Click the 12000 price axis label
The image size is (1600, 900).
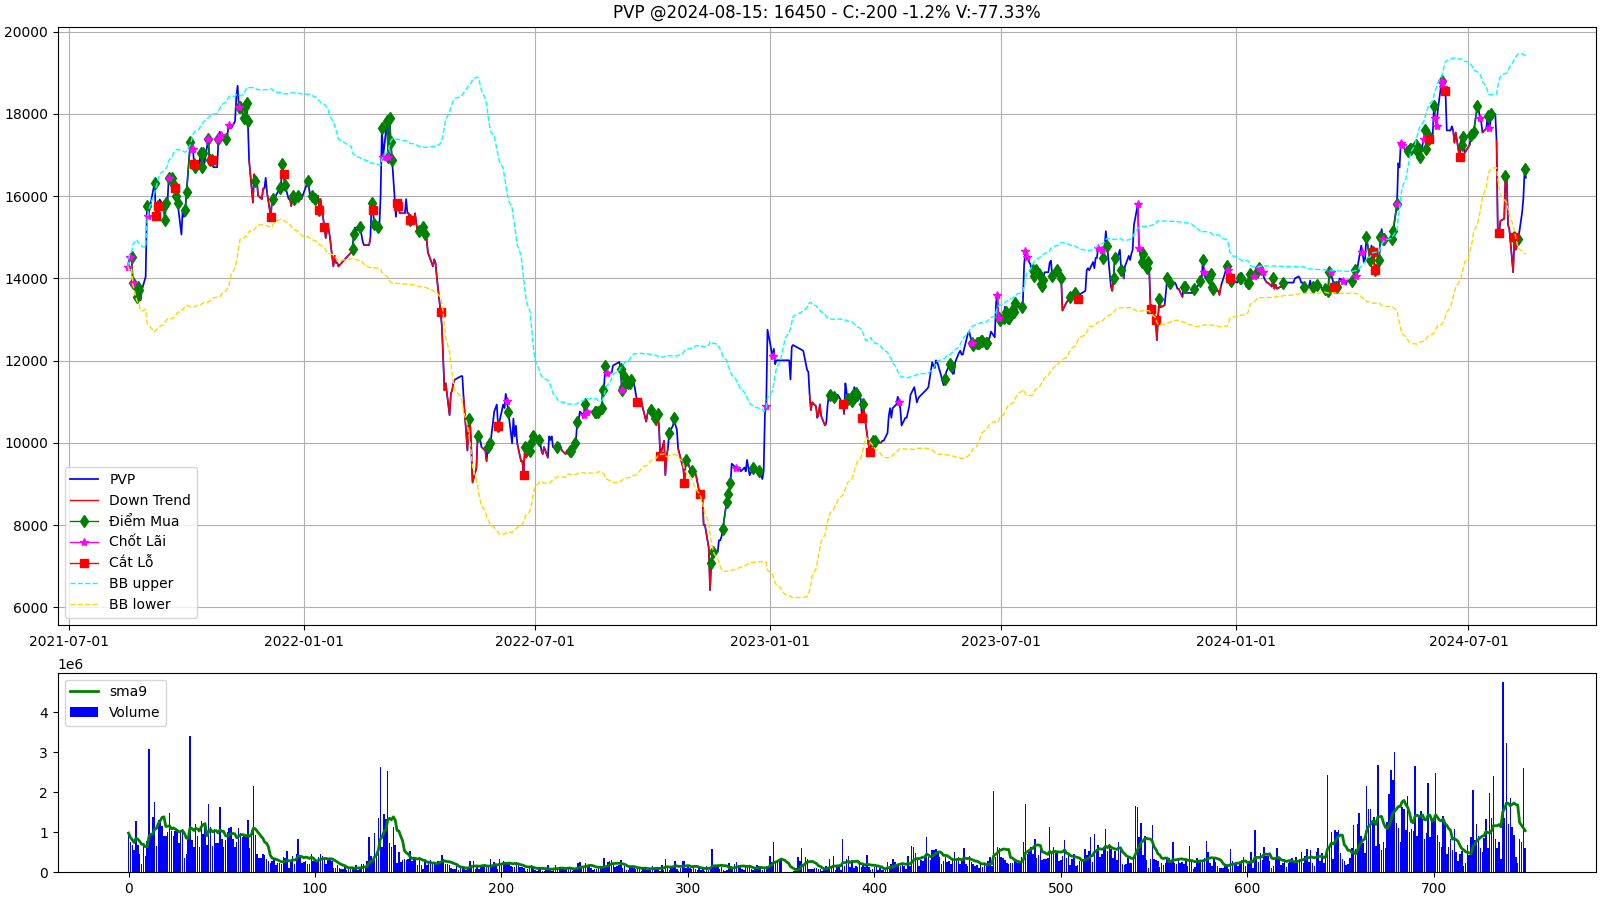point(26,361)
